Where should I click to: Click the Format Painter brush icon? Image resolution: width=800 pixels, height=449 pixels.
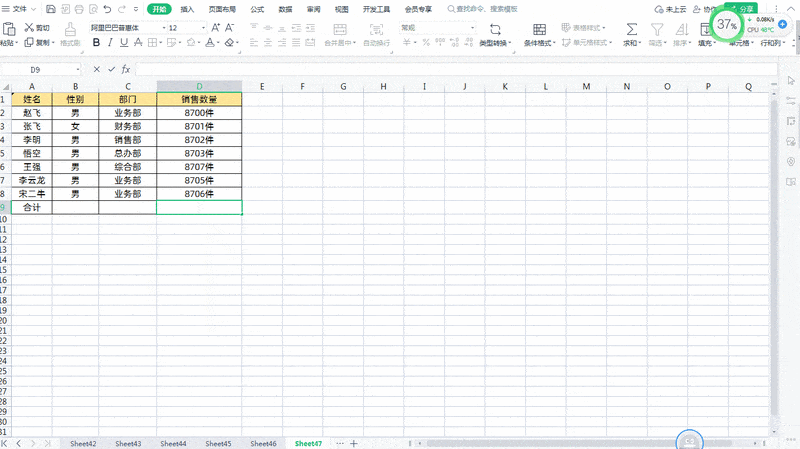tap(70, 31)
